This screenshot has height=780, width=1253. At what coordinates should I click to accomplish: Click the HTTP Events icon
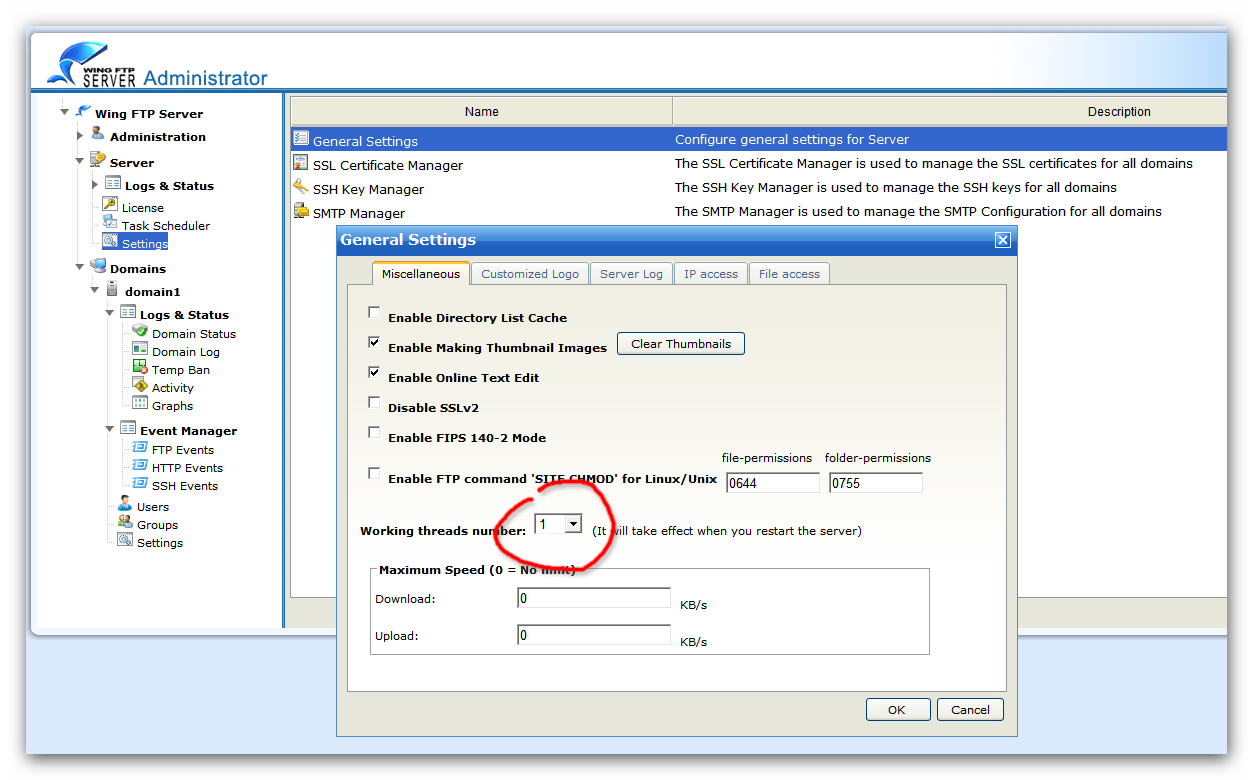(x=140, y=466)
